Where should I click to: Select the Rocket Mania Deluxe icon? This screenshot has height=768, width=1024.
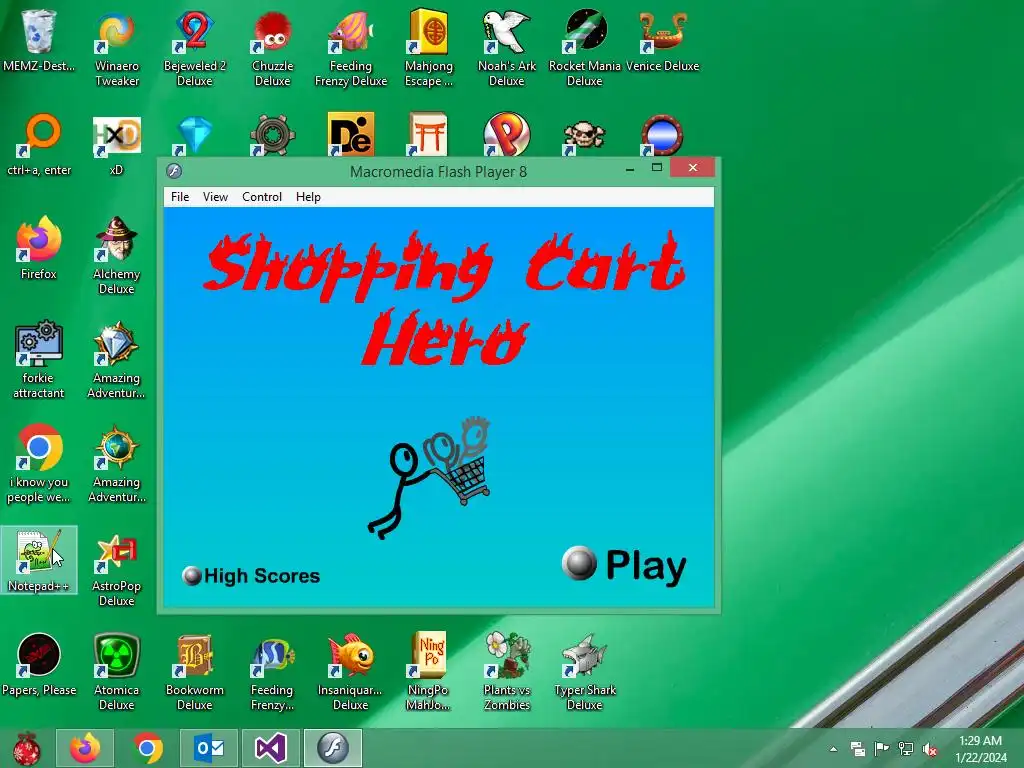click(584, 49)
